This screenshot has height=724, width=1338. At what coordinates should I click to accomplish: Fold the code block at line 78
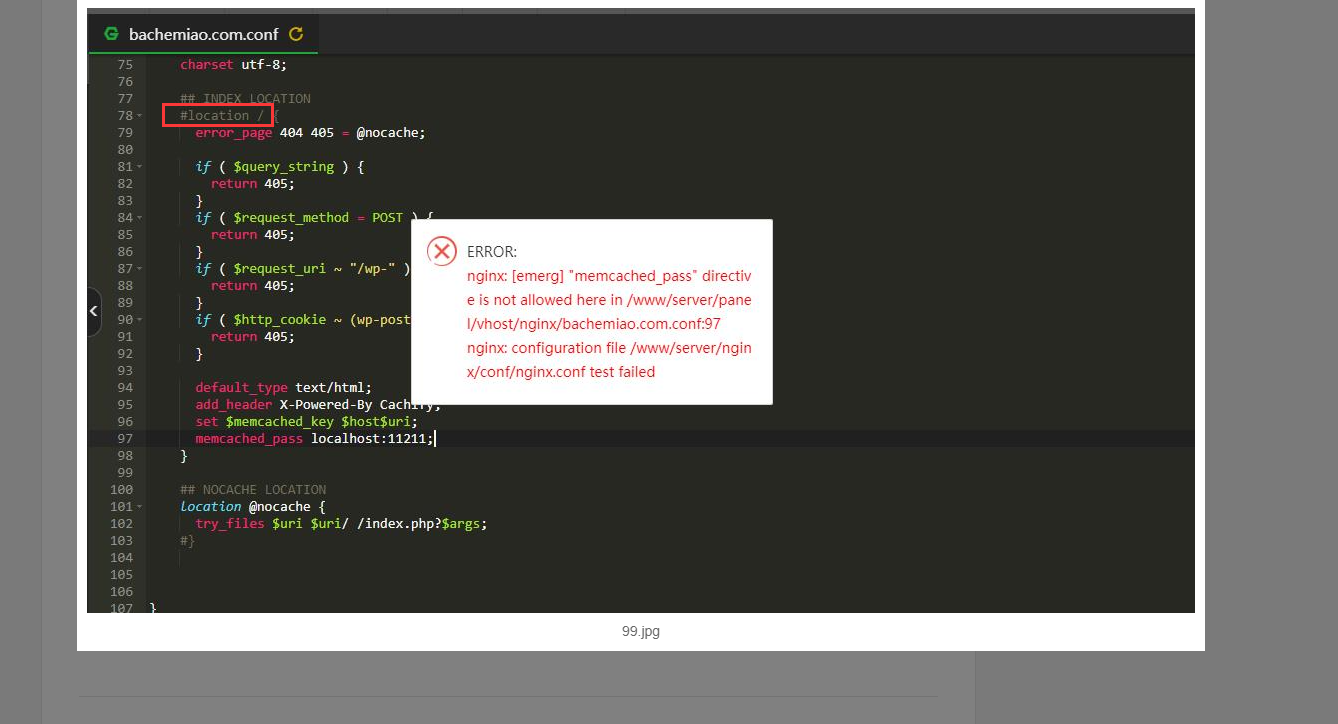139,116
